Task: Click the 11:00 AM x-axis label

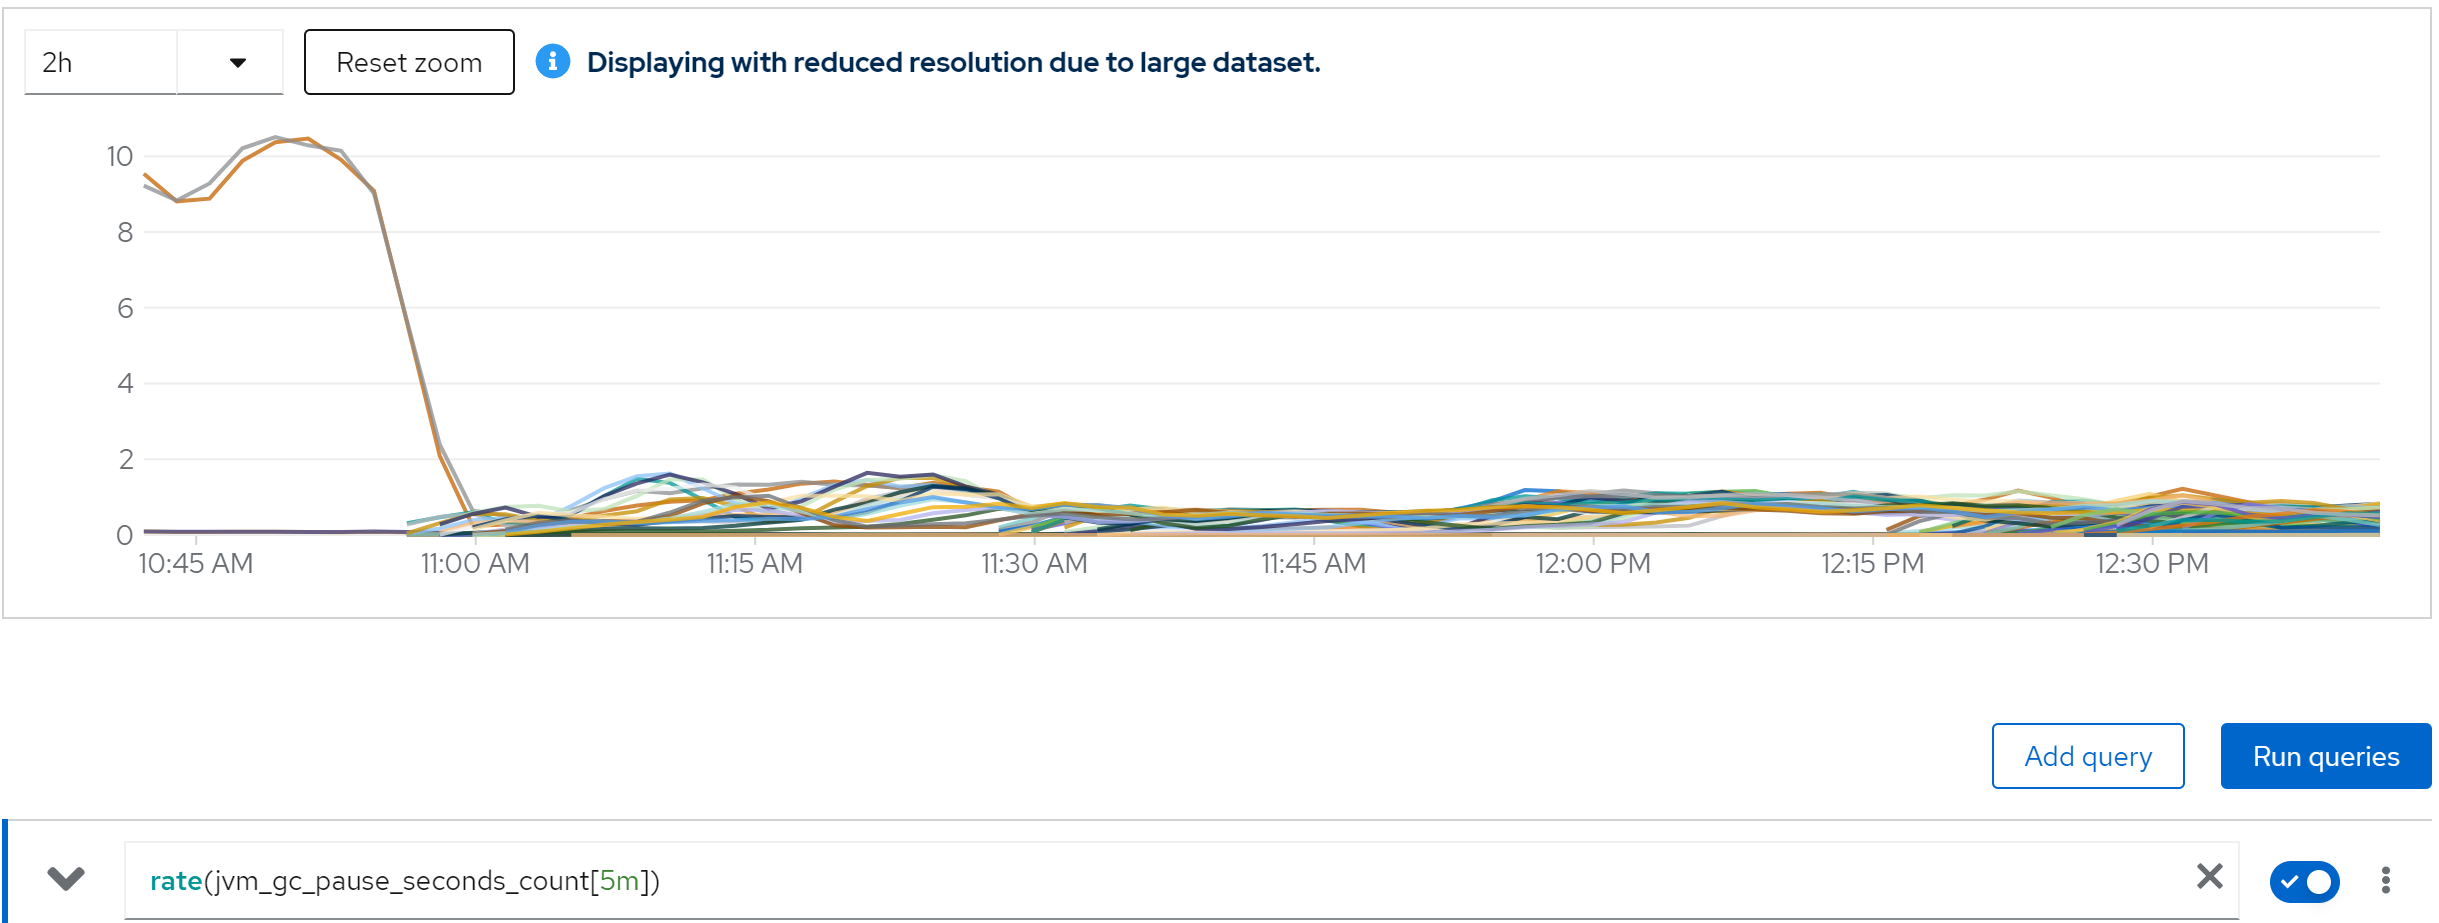Action: (475, 564)
